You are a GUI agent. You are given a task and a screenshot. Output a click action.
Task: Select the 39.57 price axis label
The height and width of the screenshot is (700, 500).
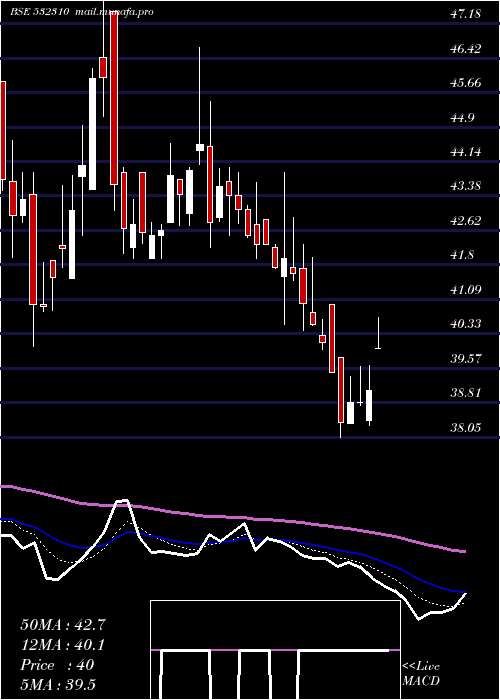pyautogui.click(x=466, y=358)
